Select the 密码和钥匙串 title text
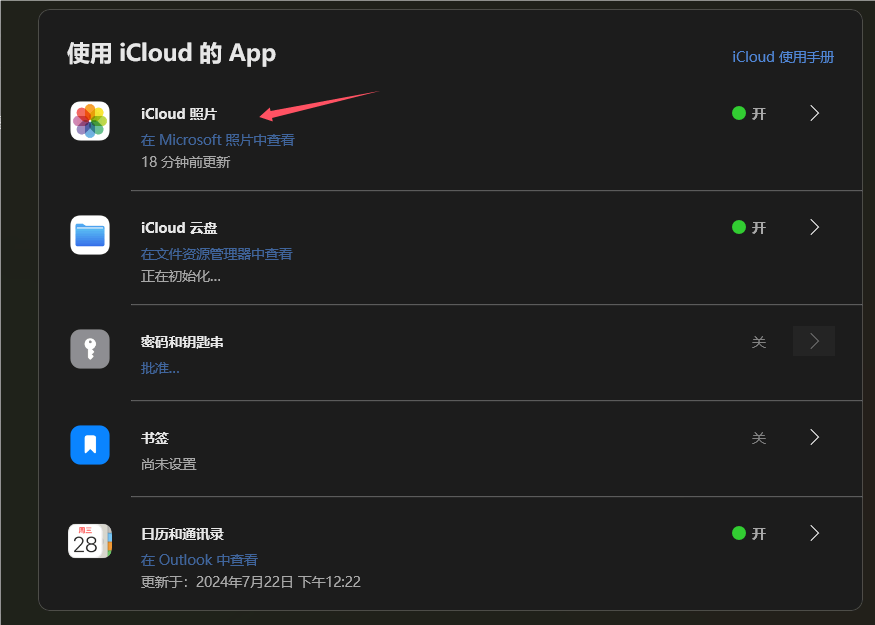This screenshot has width=875, height=625. (182, 342)
